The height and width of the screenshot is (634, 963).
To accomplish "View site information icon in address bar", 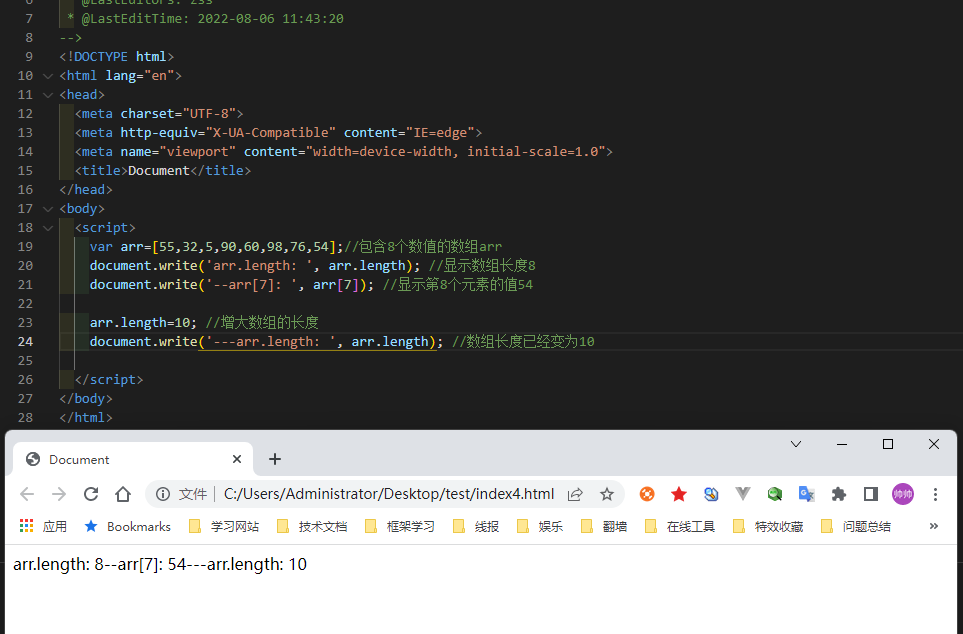I will pyautogui.click(x=163, y=494).
